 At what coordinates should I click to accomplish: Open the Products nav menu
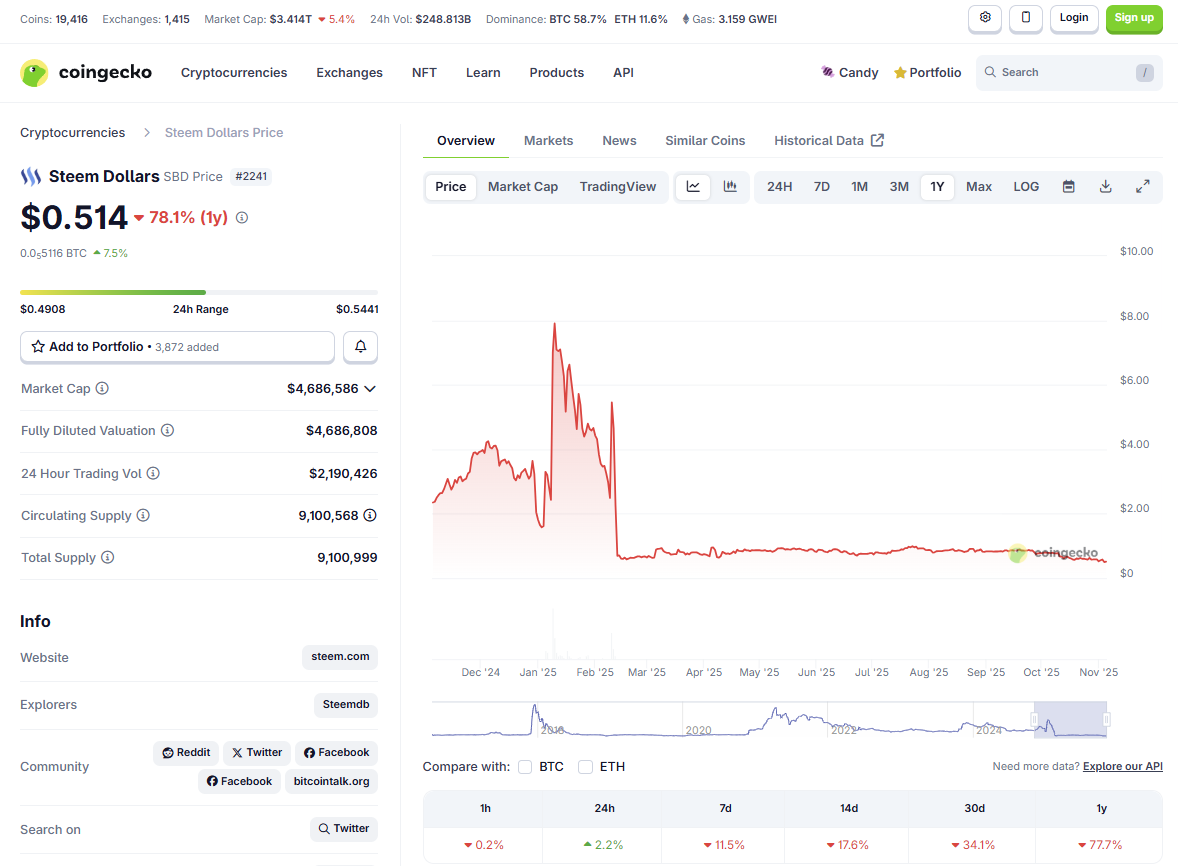pyautogui.click(x=556, y=73)
